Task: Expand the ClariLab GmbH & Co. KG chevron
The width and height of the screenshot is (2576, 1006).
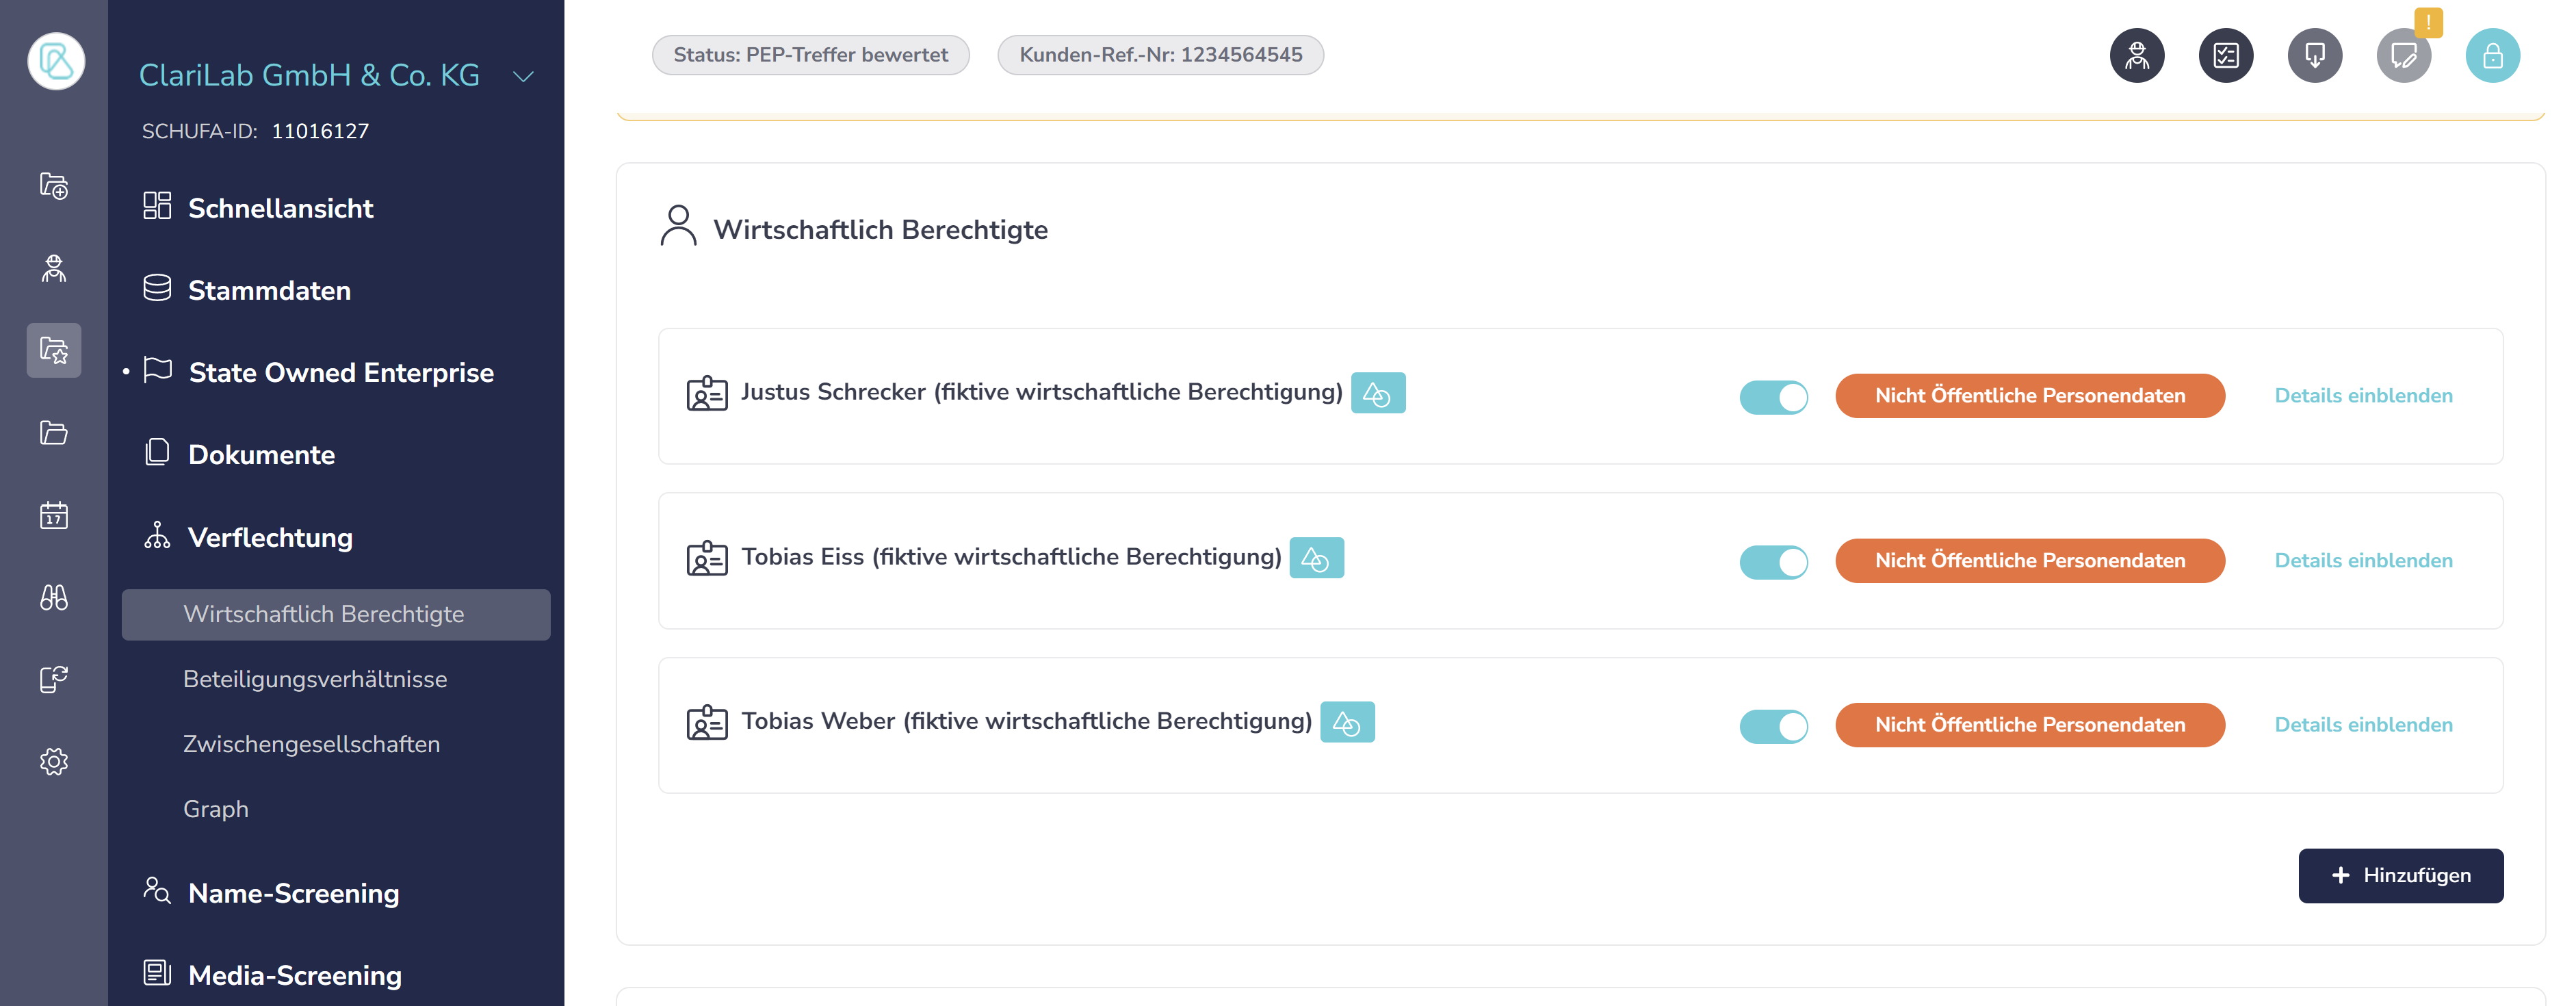Action: tap(523, 76)
